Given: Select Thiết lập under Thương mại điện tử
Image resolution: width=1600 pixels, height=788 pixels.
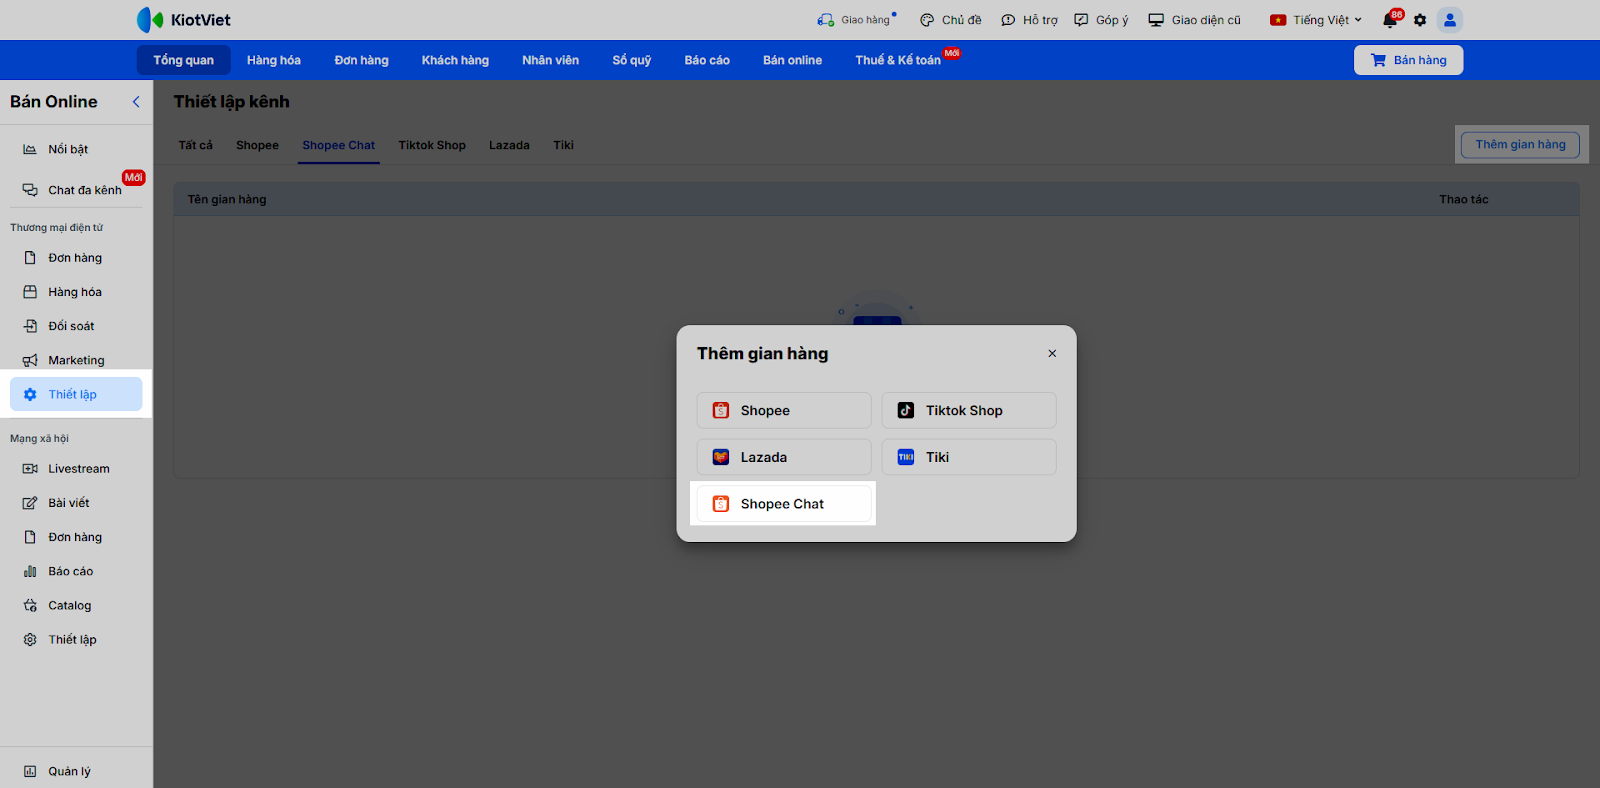Looking at the screenshot, I should (x=76, y=394).
